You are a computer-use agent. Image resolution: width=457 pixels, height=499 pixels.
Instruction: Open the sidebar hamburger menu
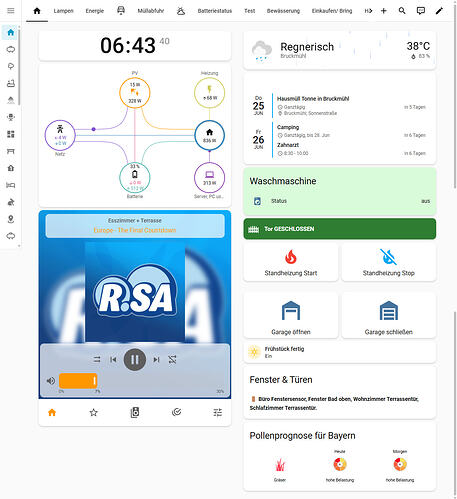pos(11,11)
